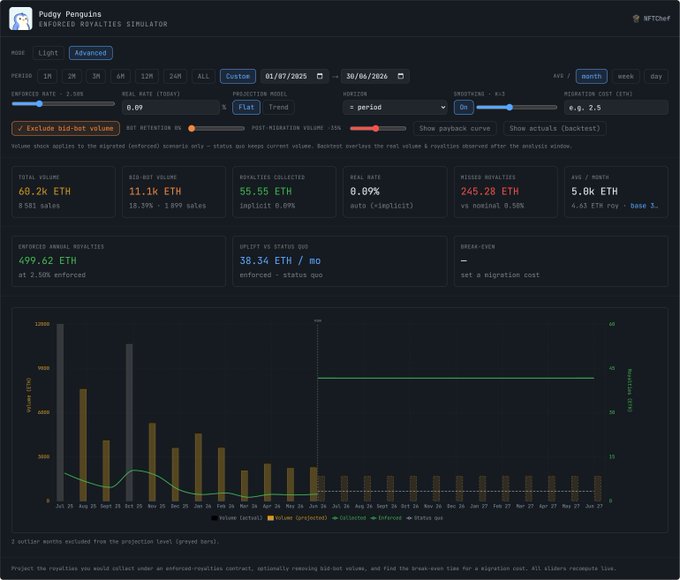Click the end date 30/06/2026 field
680x580 pixels.
[375, 76]
